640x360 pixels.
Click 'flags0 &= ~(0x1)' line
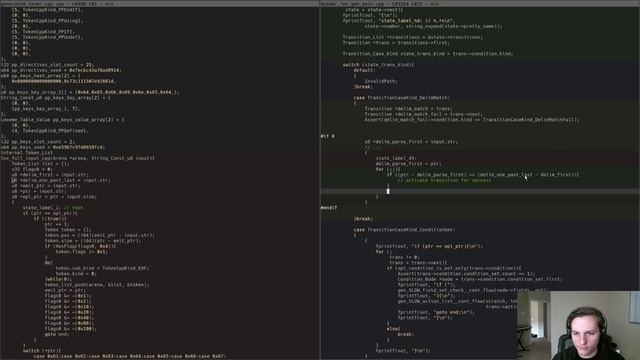(68, 296)
